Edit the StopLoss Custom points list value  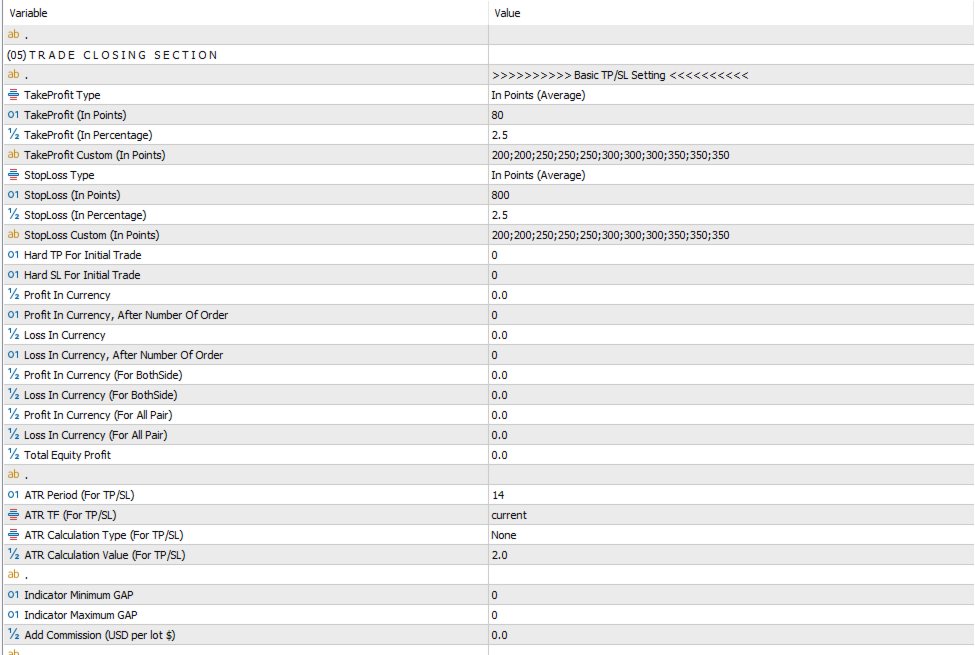click(730, 235)
